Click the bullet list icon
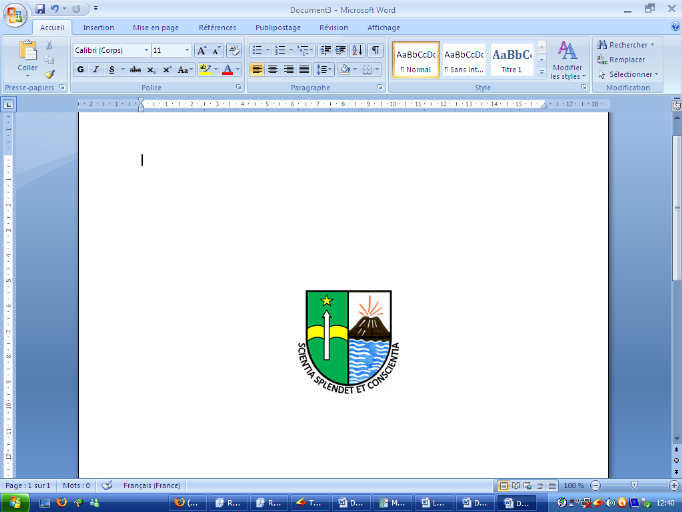682x512 pixels. 258,50
